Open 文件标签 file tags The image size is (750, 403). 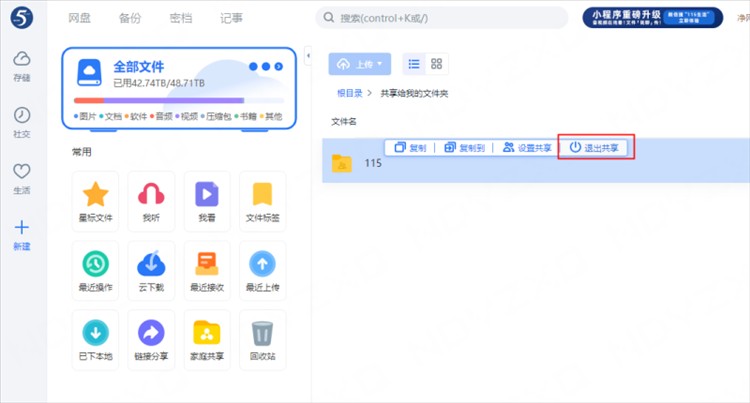click(x=263, y=202)
